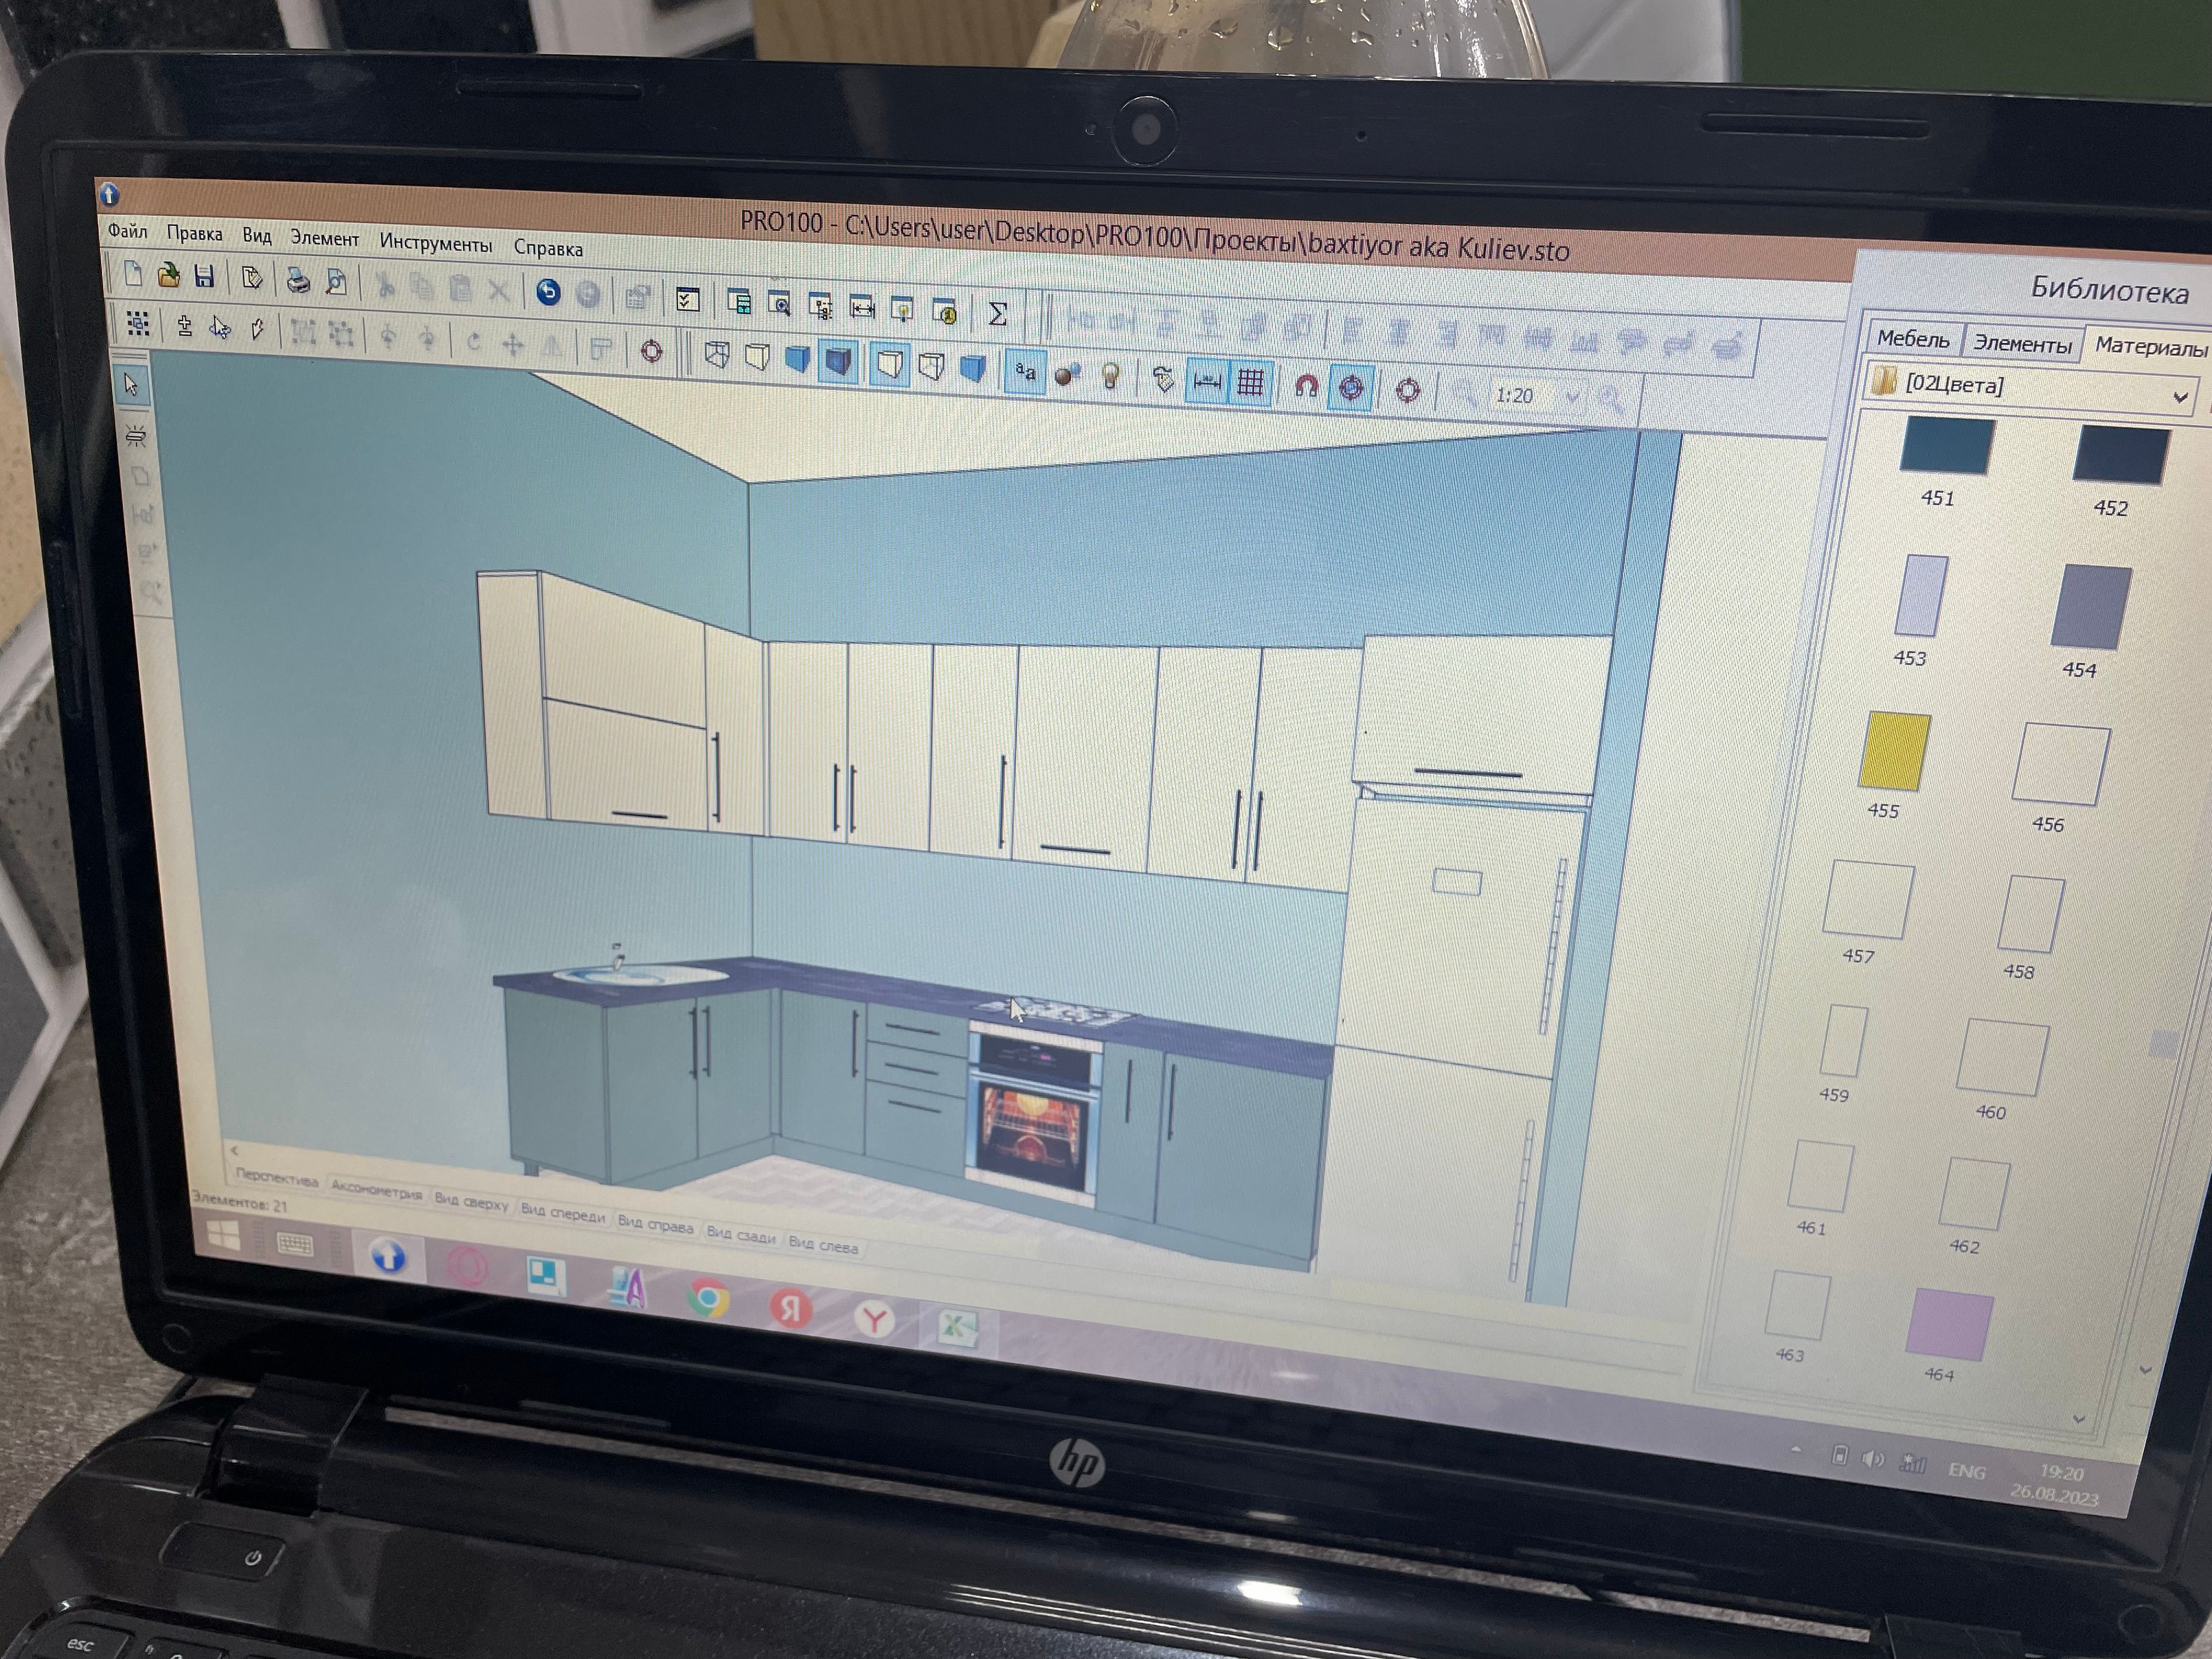Create a new project with New icon

pyautogui.click(x=132, y=274)
